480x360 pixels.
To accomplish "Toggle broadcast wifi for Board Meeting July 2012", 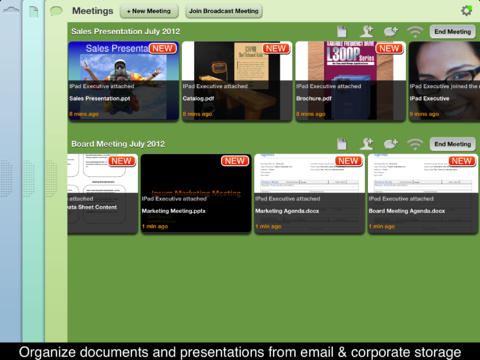I will coord(415,144).
